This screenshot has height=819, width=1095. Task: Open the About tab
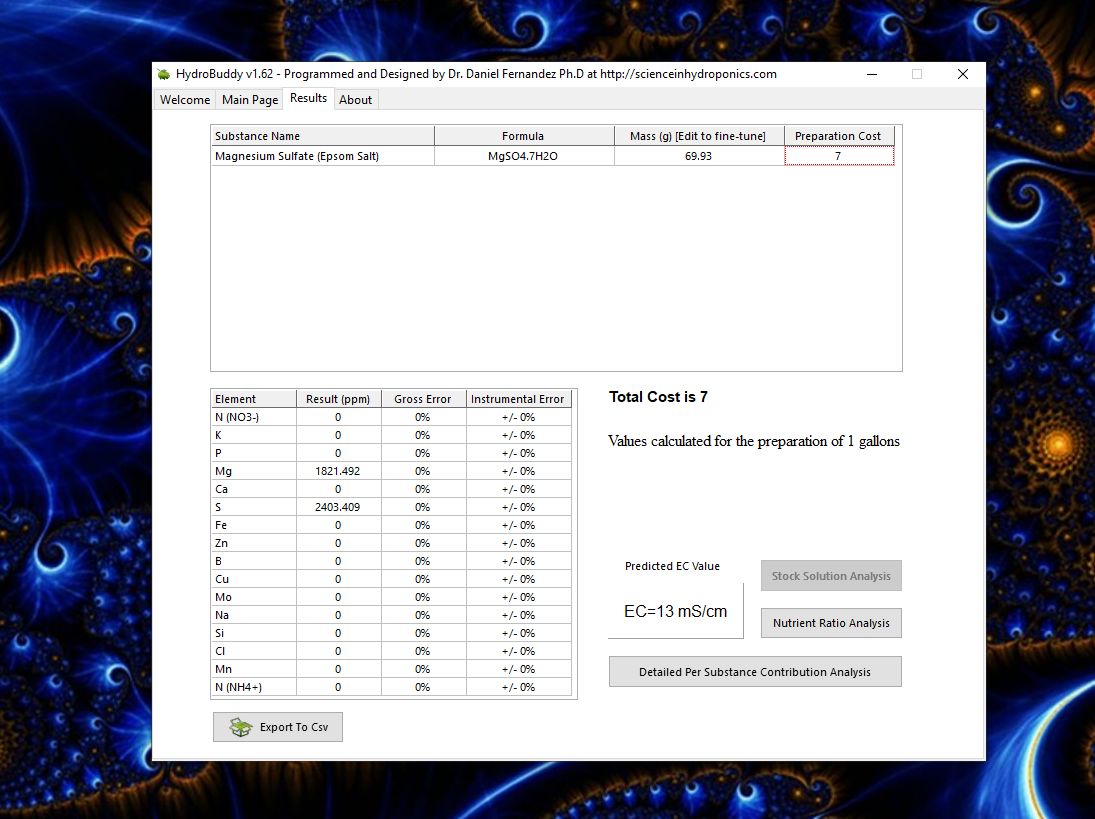click(x=355, y=100)
